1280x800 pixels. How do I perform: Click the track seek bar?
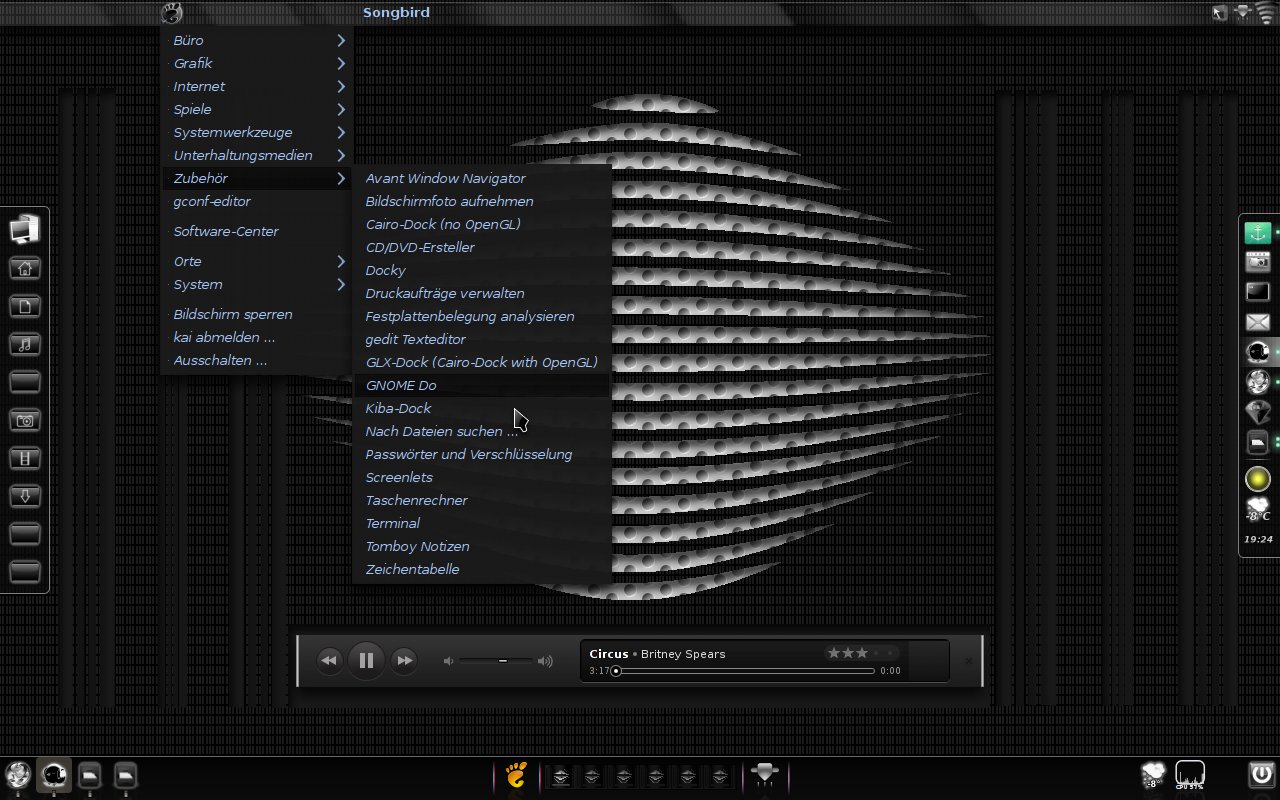[x=744, y=671]
